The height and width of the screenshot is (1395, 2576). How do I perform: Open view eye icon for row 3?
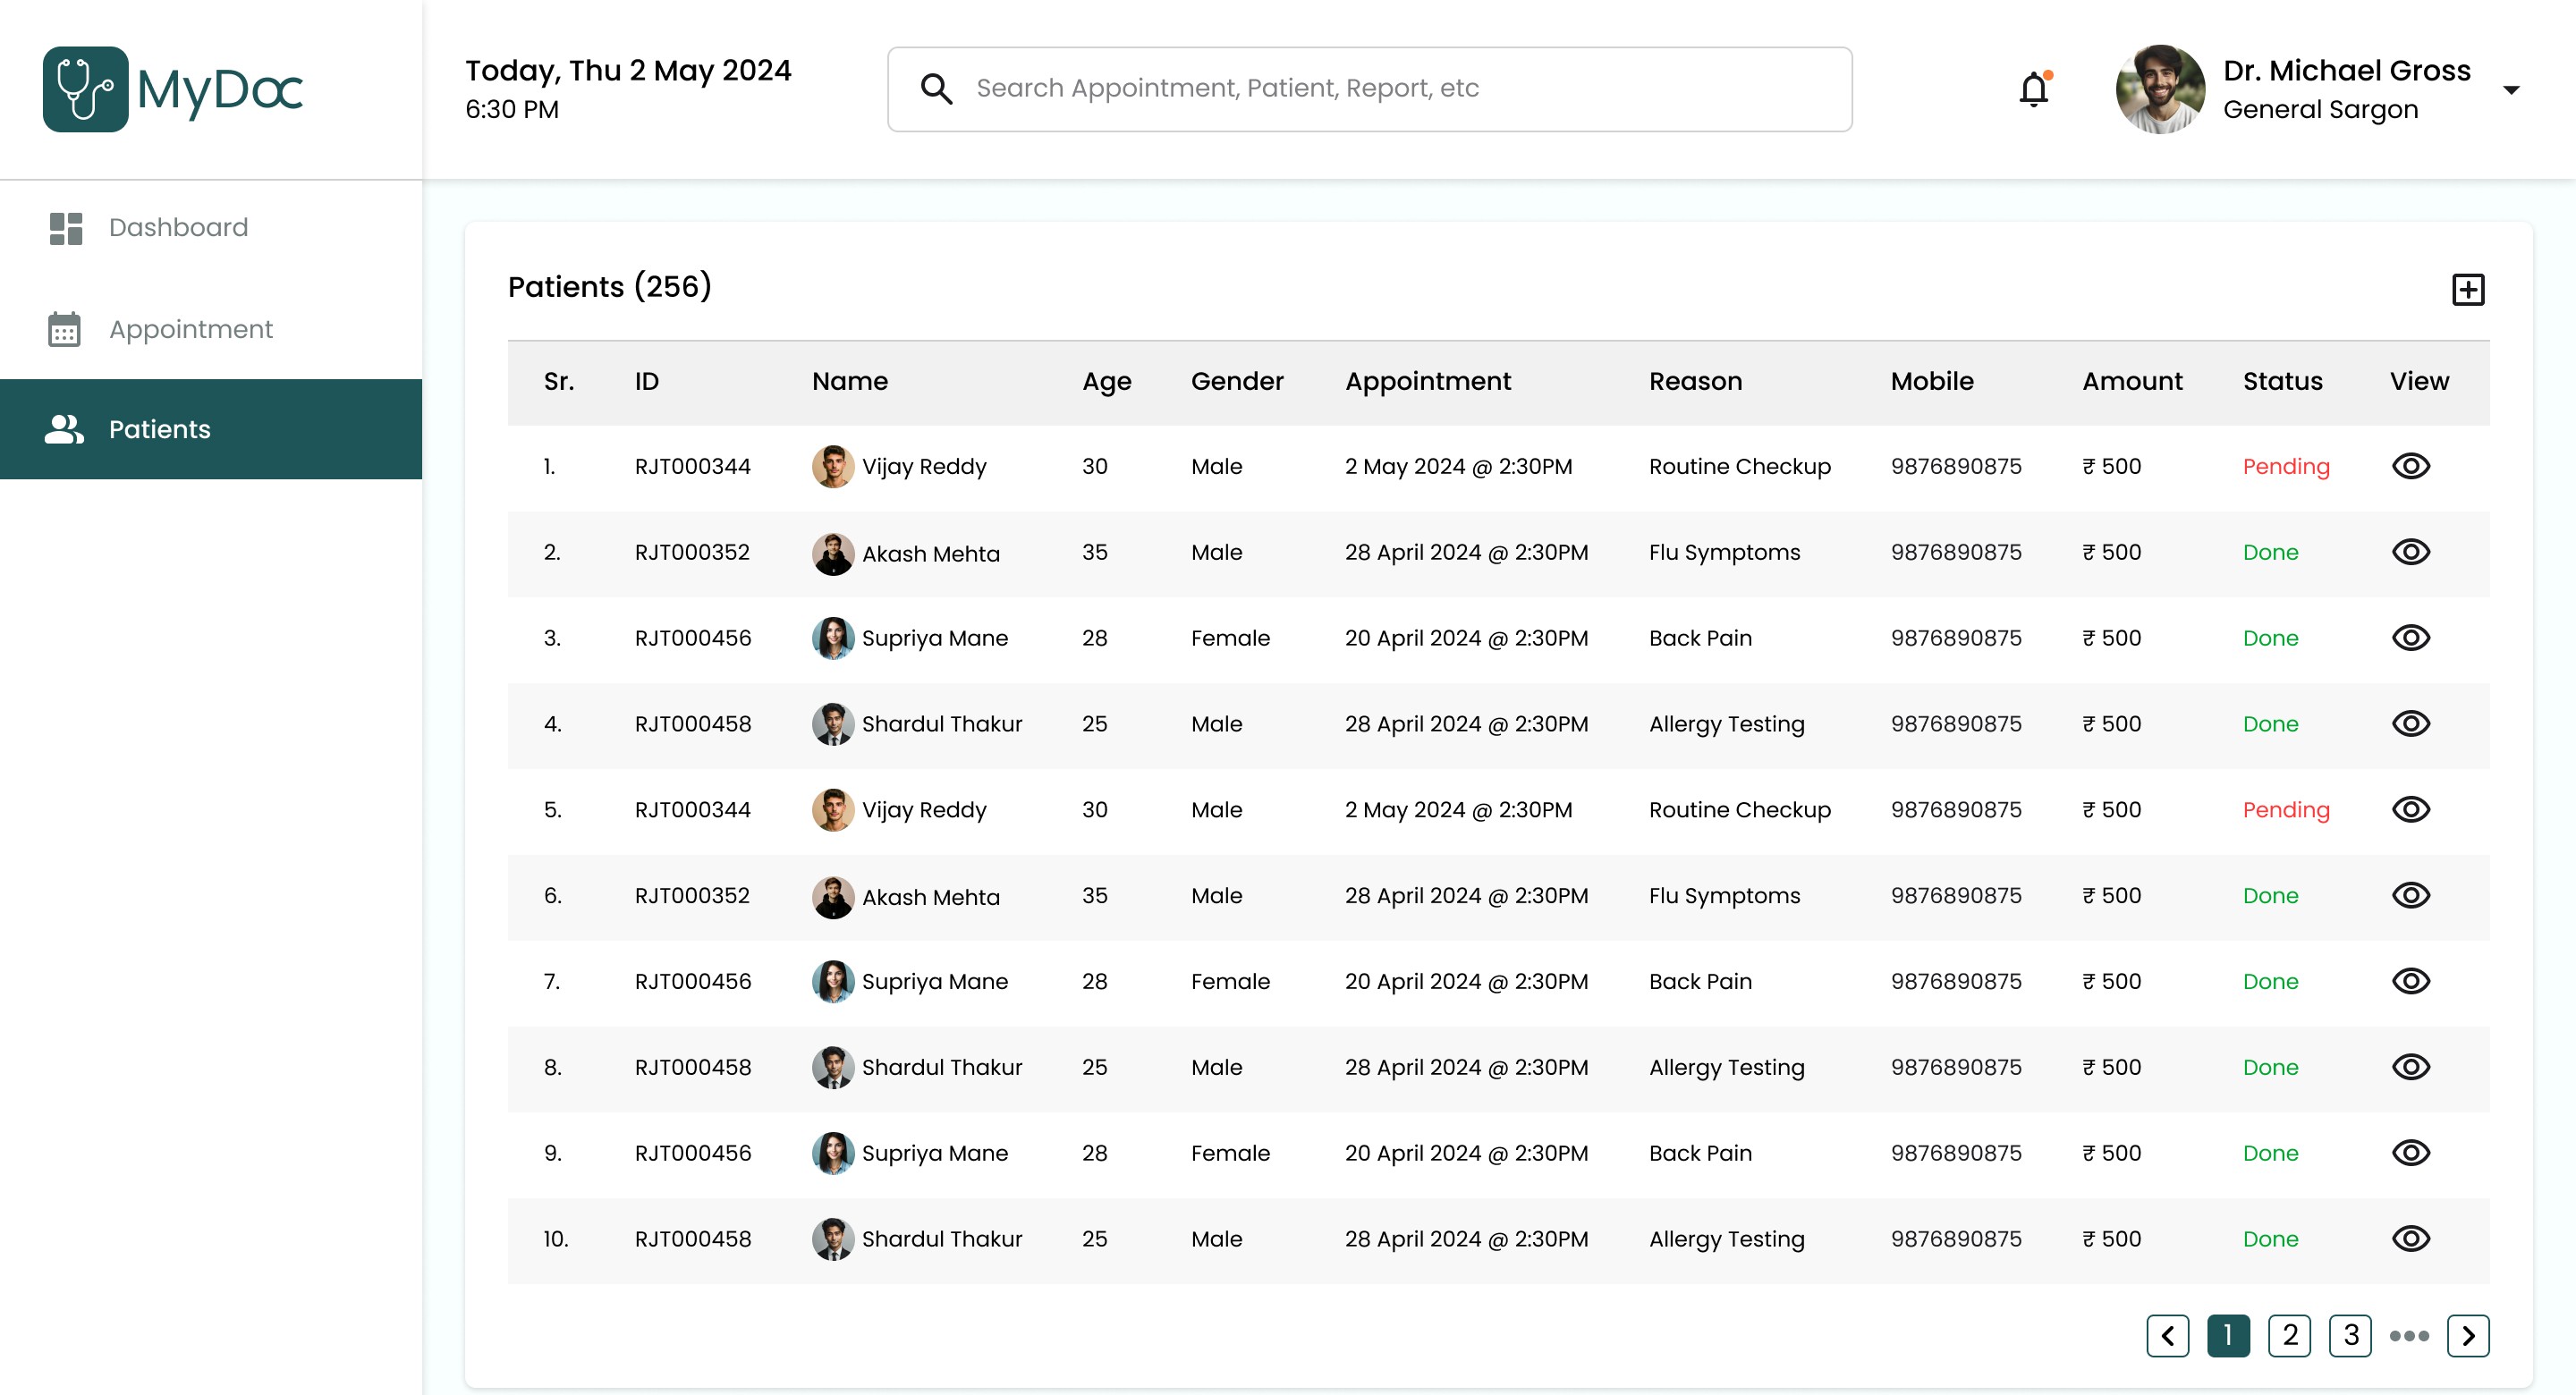(2410, 638)
